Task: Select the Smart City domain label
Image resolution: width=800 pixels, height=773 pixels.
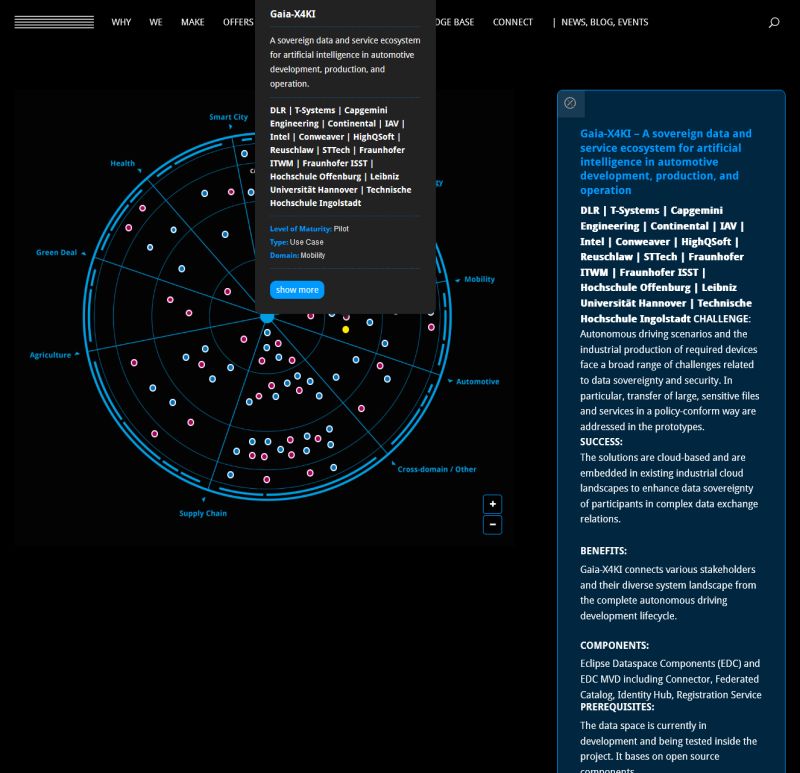Action: (229, 117)
